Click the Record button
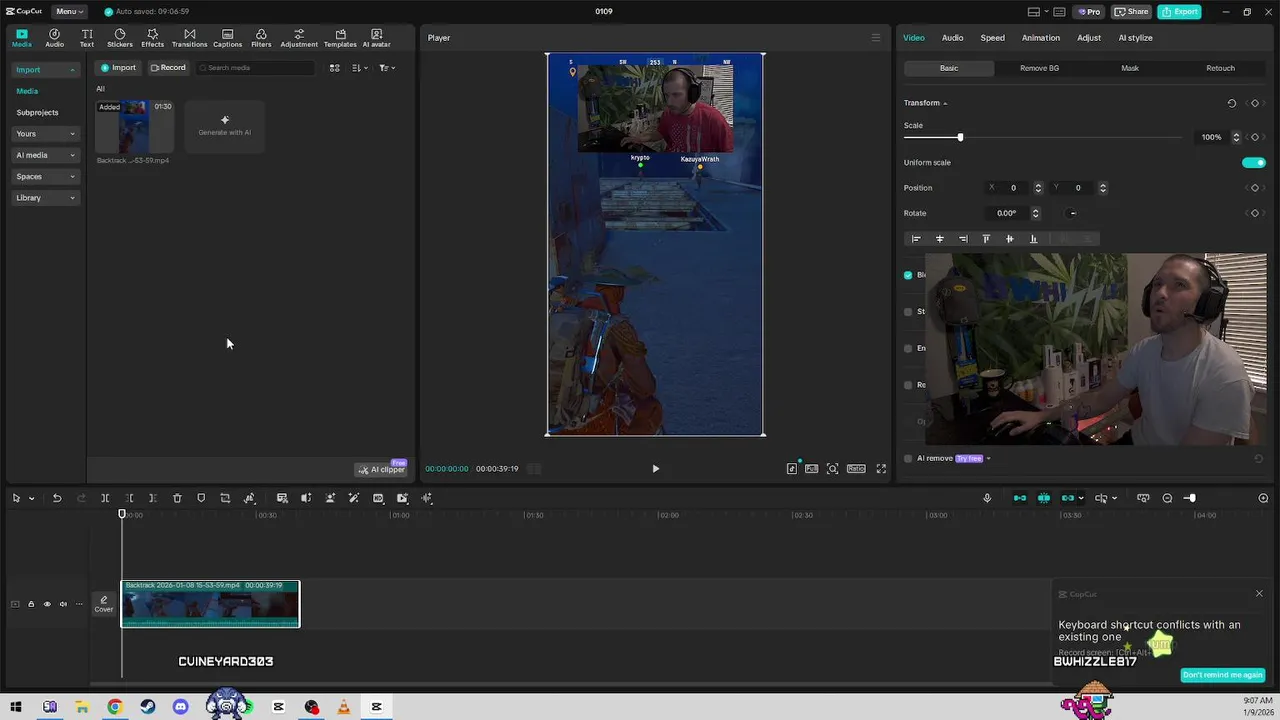This screenshot has width=1280, height=720. (x=168, y=68)
